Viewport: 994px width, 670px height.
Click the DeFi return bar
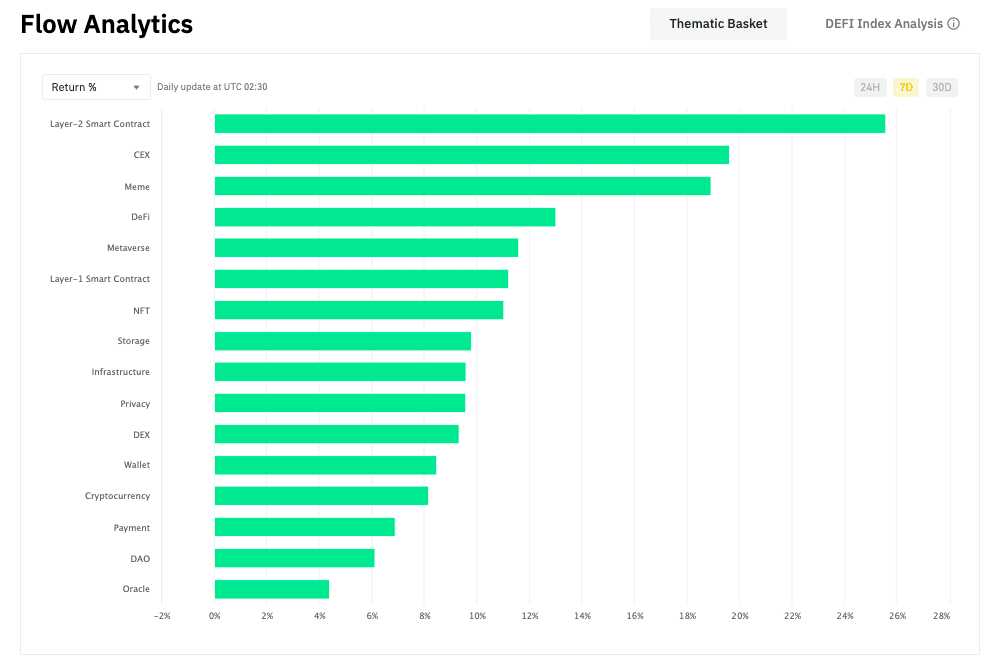coord(385,217)
